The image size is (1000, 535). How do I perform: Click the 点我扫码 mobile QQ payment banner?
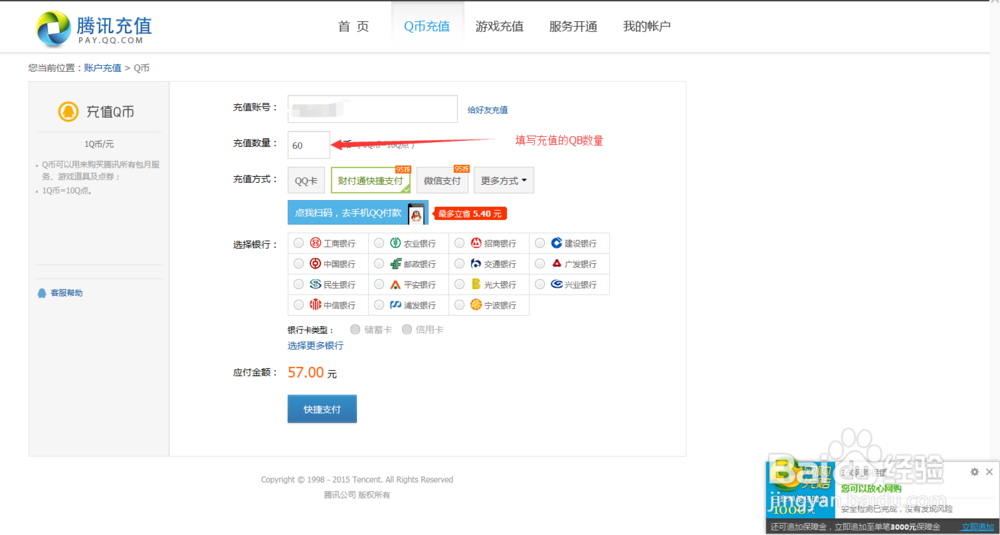pyautogui.click(x=358, y=213)
